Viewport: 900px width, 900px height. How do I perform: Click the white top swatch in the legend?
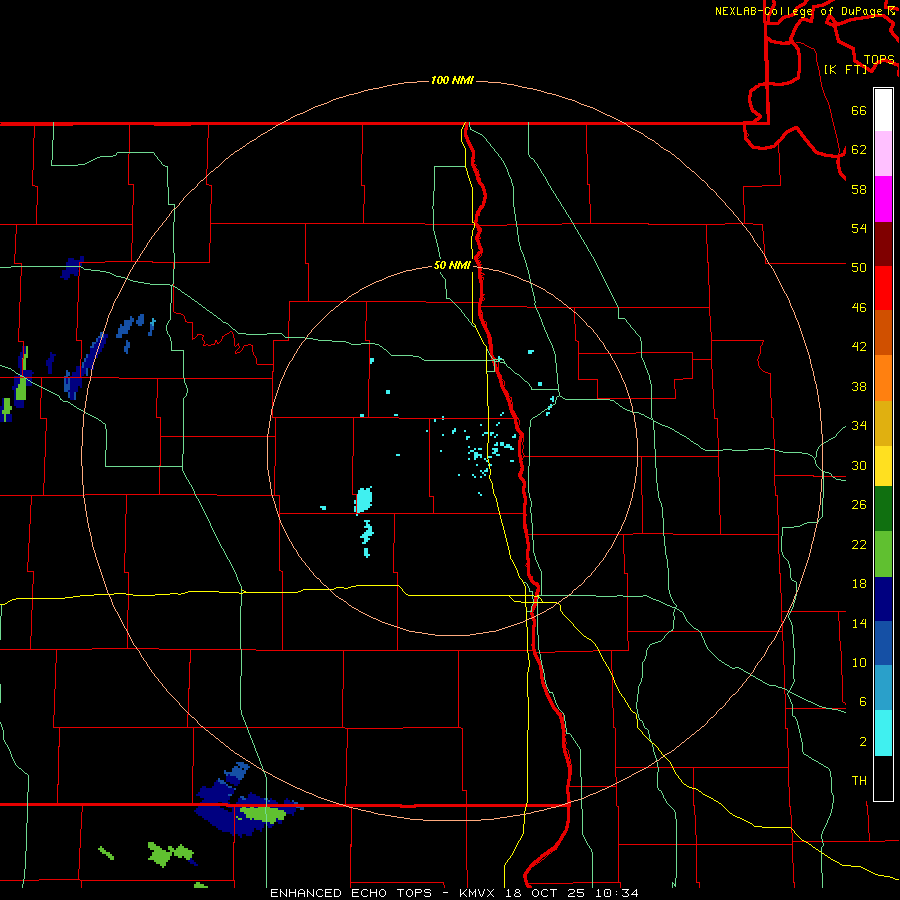883,110
